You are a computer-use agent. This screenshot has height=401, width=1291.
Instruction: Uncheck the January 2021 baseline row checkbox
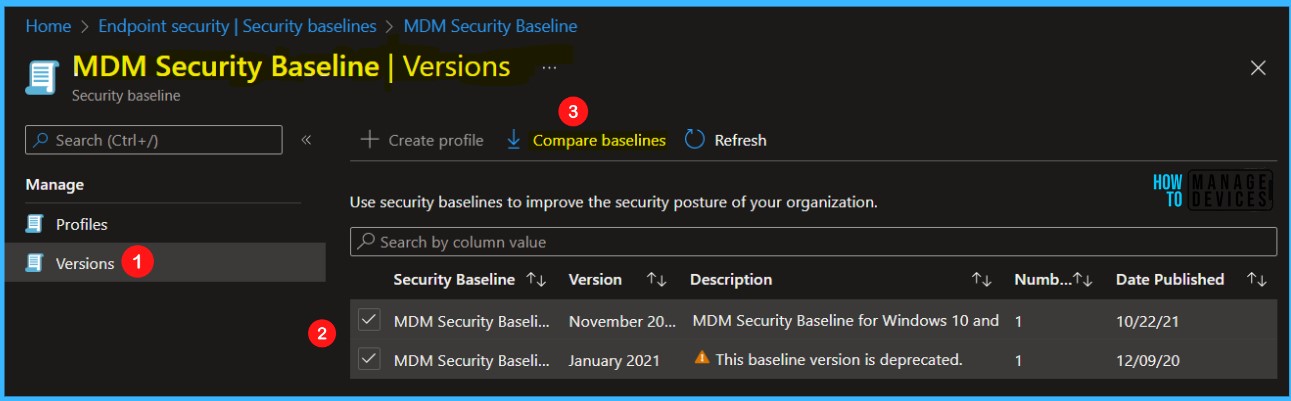(369, 359)
